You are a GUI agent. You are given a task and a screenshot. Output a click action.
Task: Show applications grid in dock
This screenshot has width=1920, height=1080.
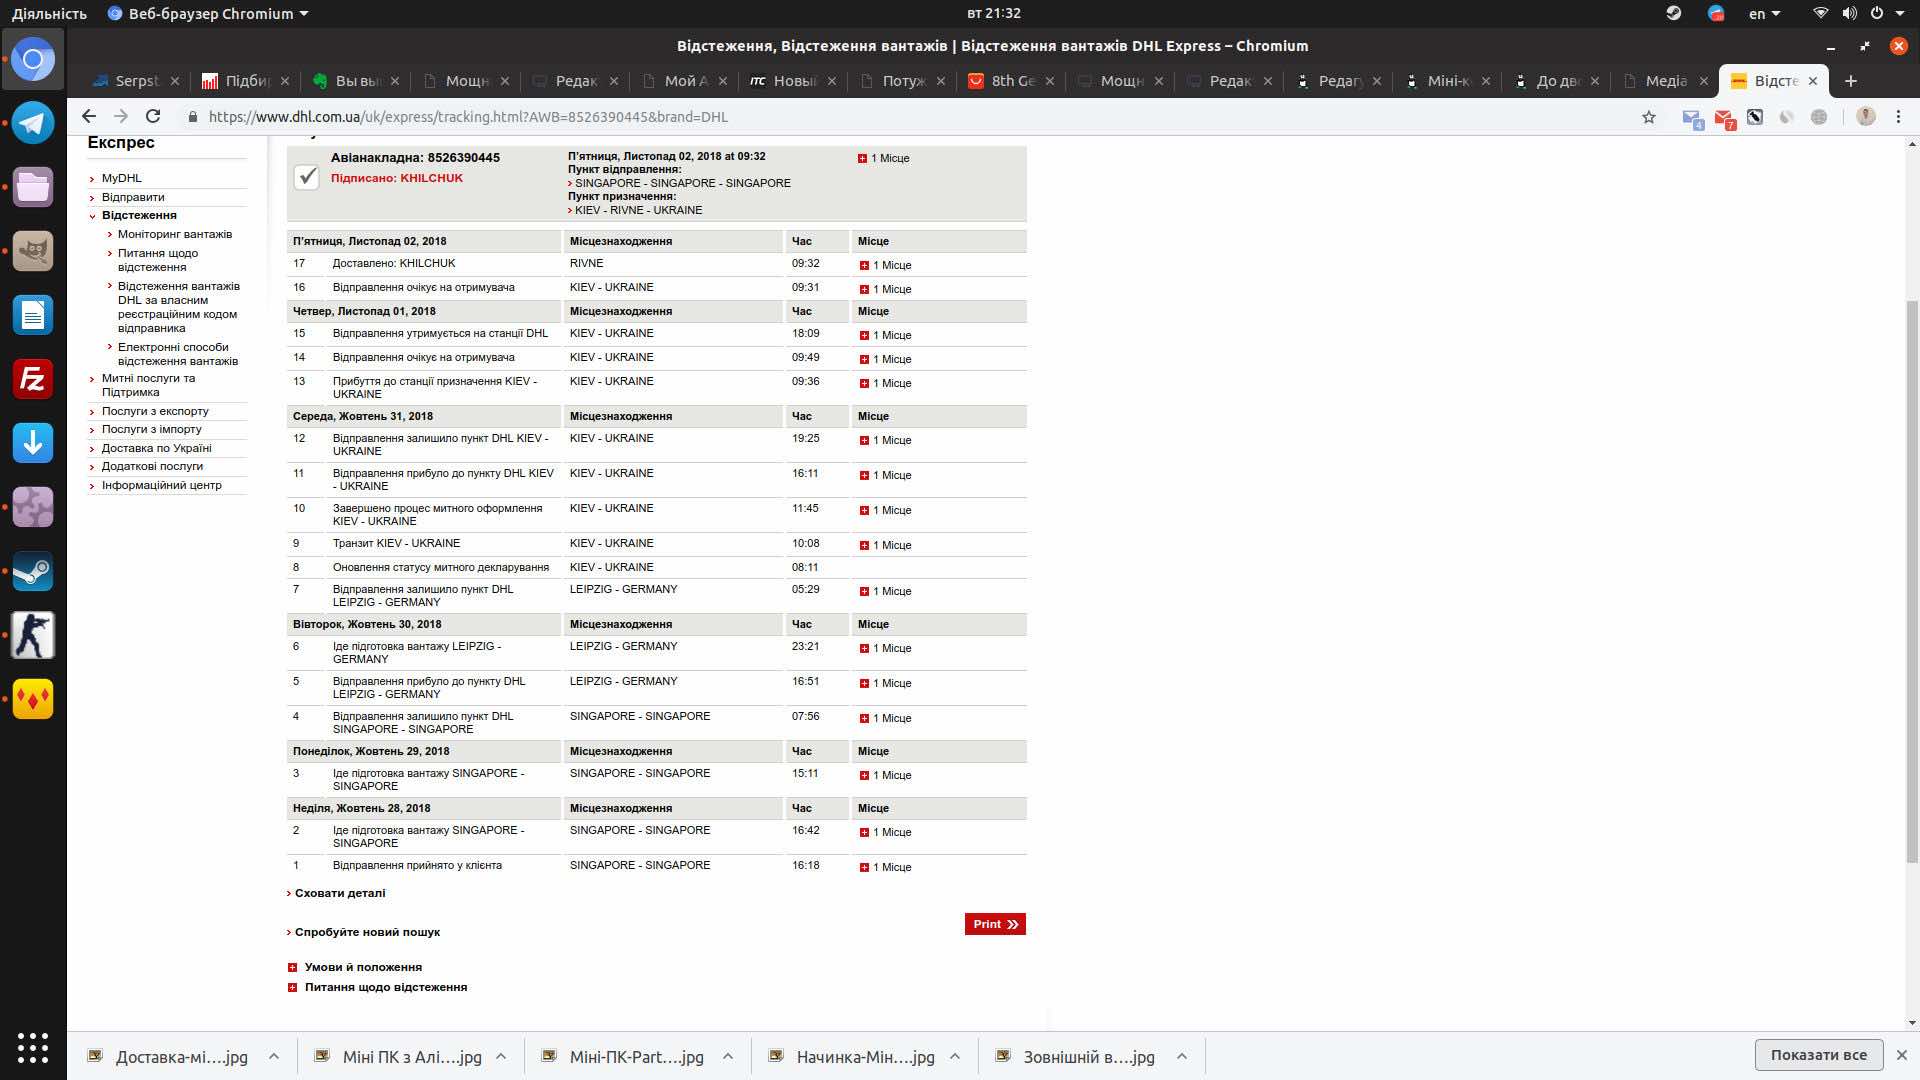coord(33,1047)
